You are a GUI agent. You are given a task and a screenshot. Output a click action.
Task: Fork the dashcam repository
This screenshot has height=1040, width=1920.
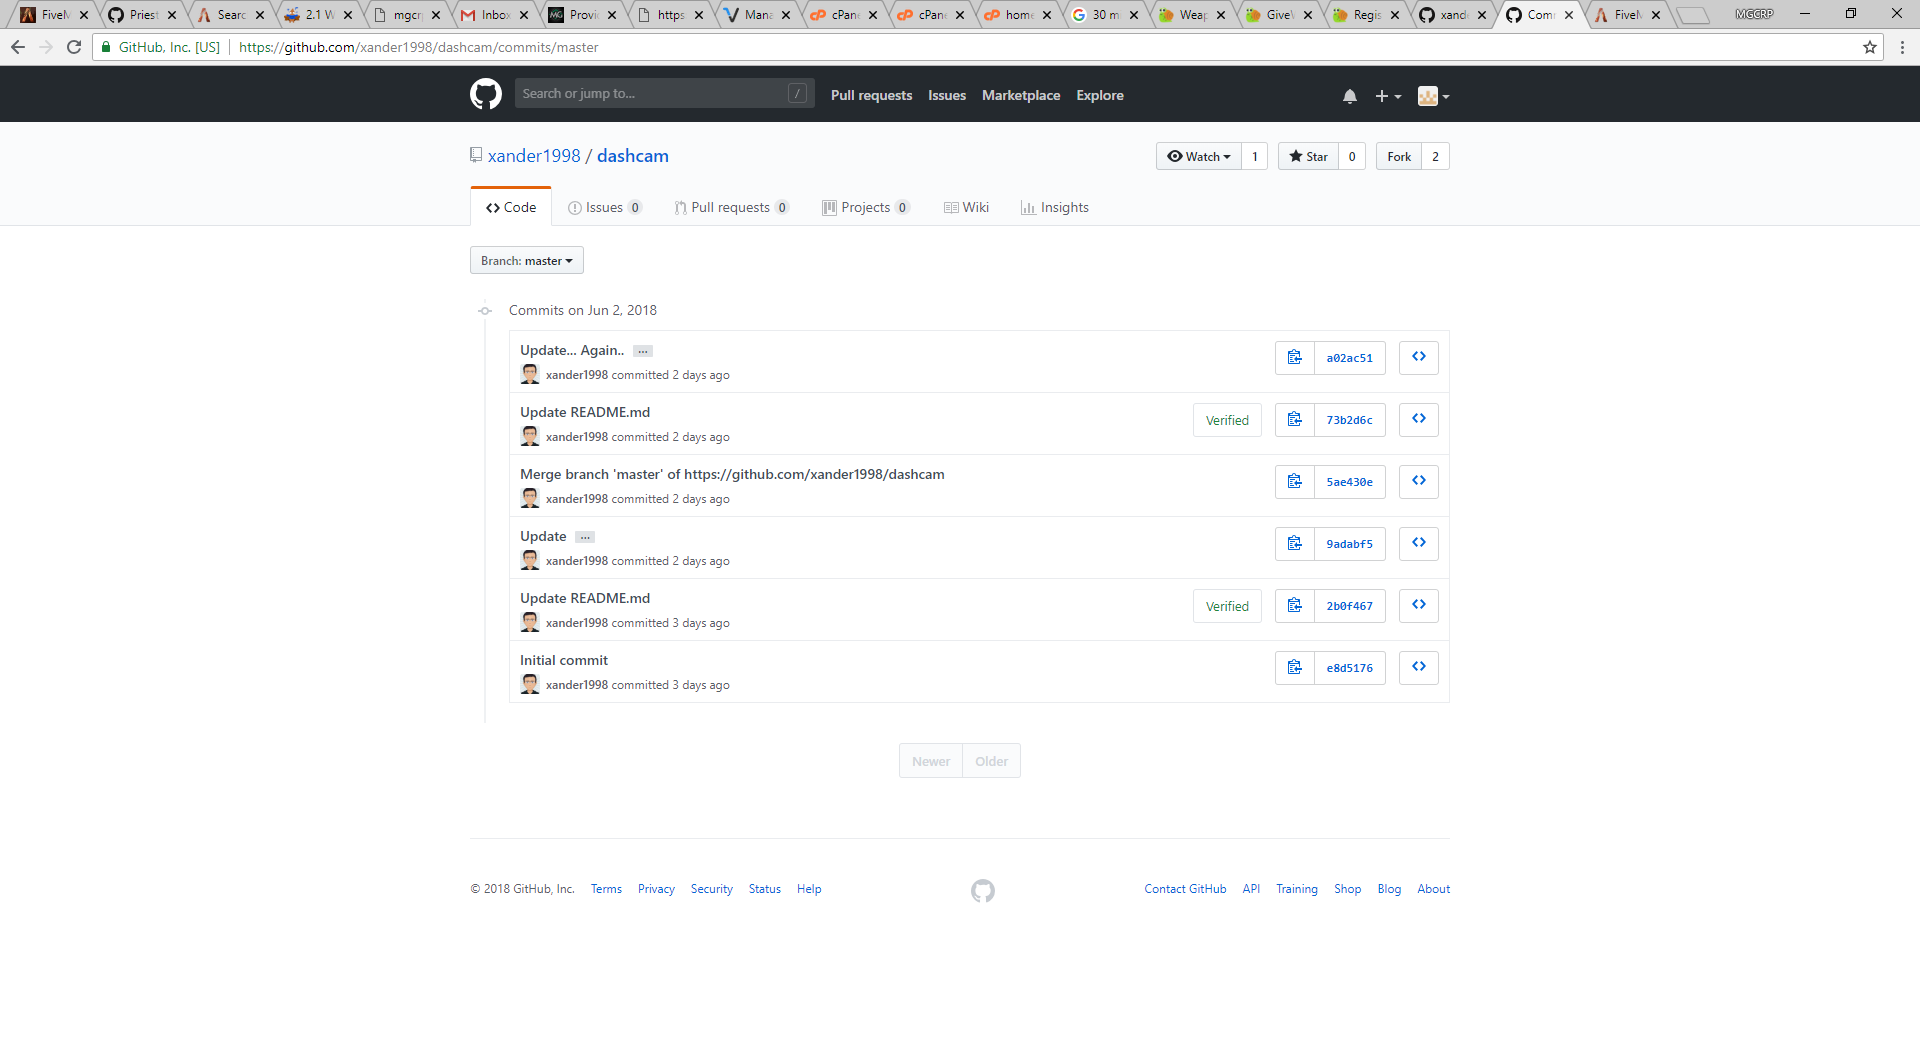[x=1399, y=157]
